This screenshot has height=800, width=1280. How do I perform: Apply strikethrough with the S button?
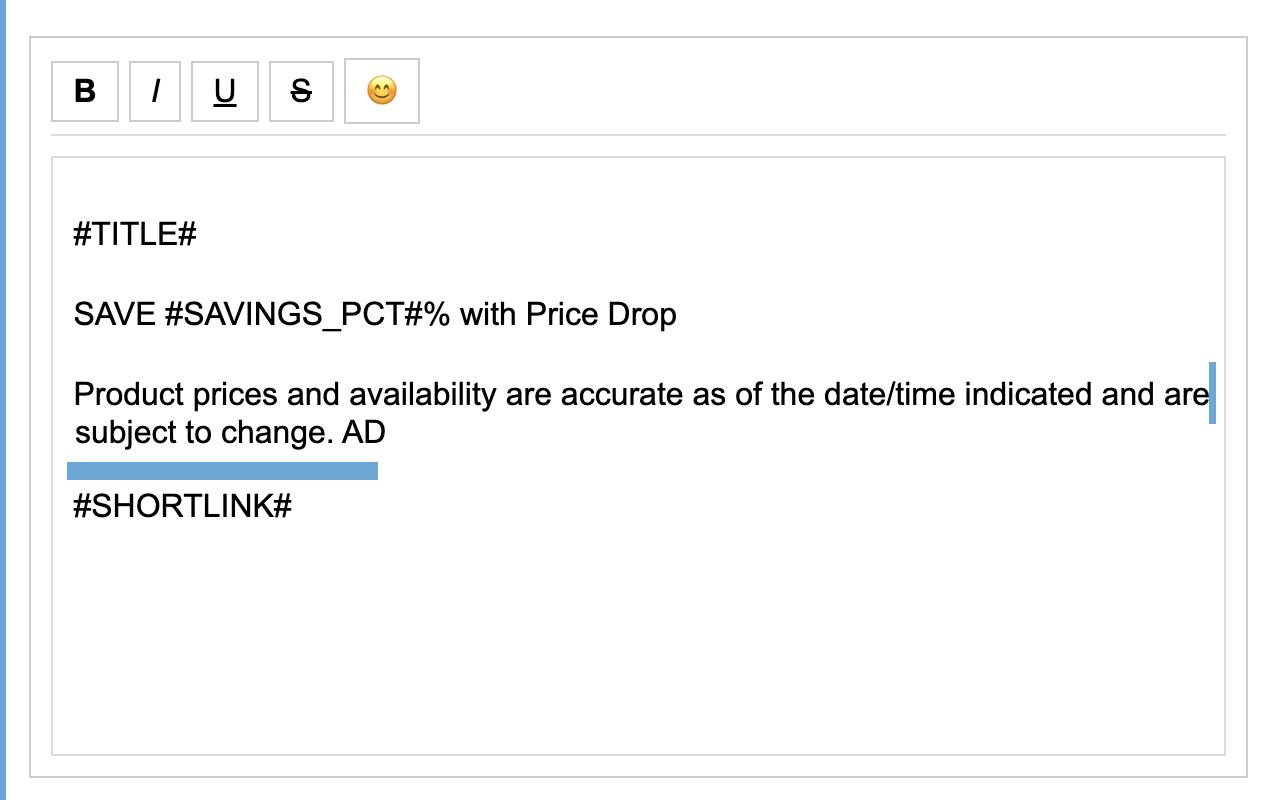pyautogui.click(x=301, y=92)
